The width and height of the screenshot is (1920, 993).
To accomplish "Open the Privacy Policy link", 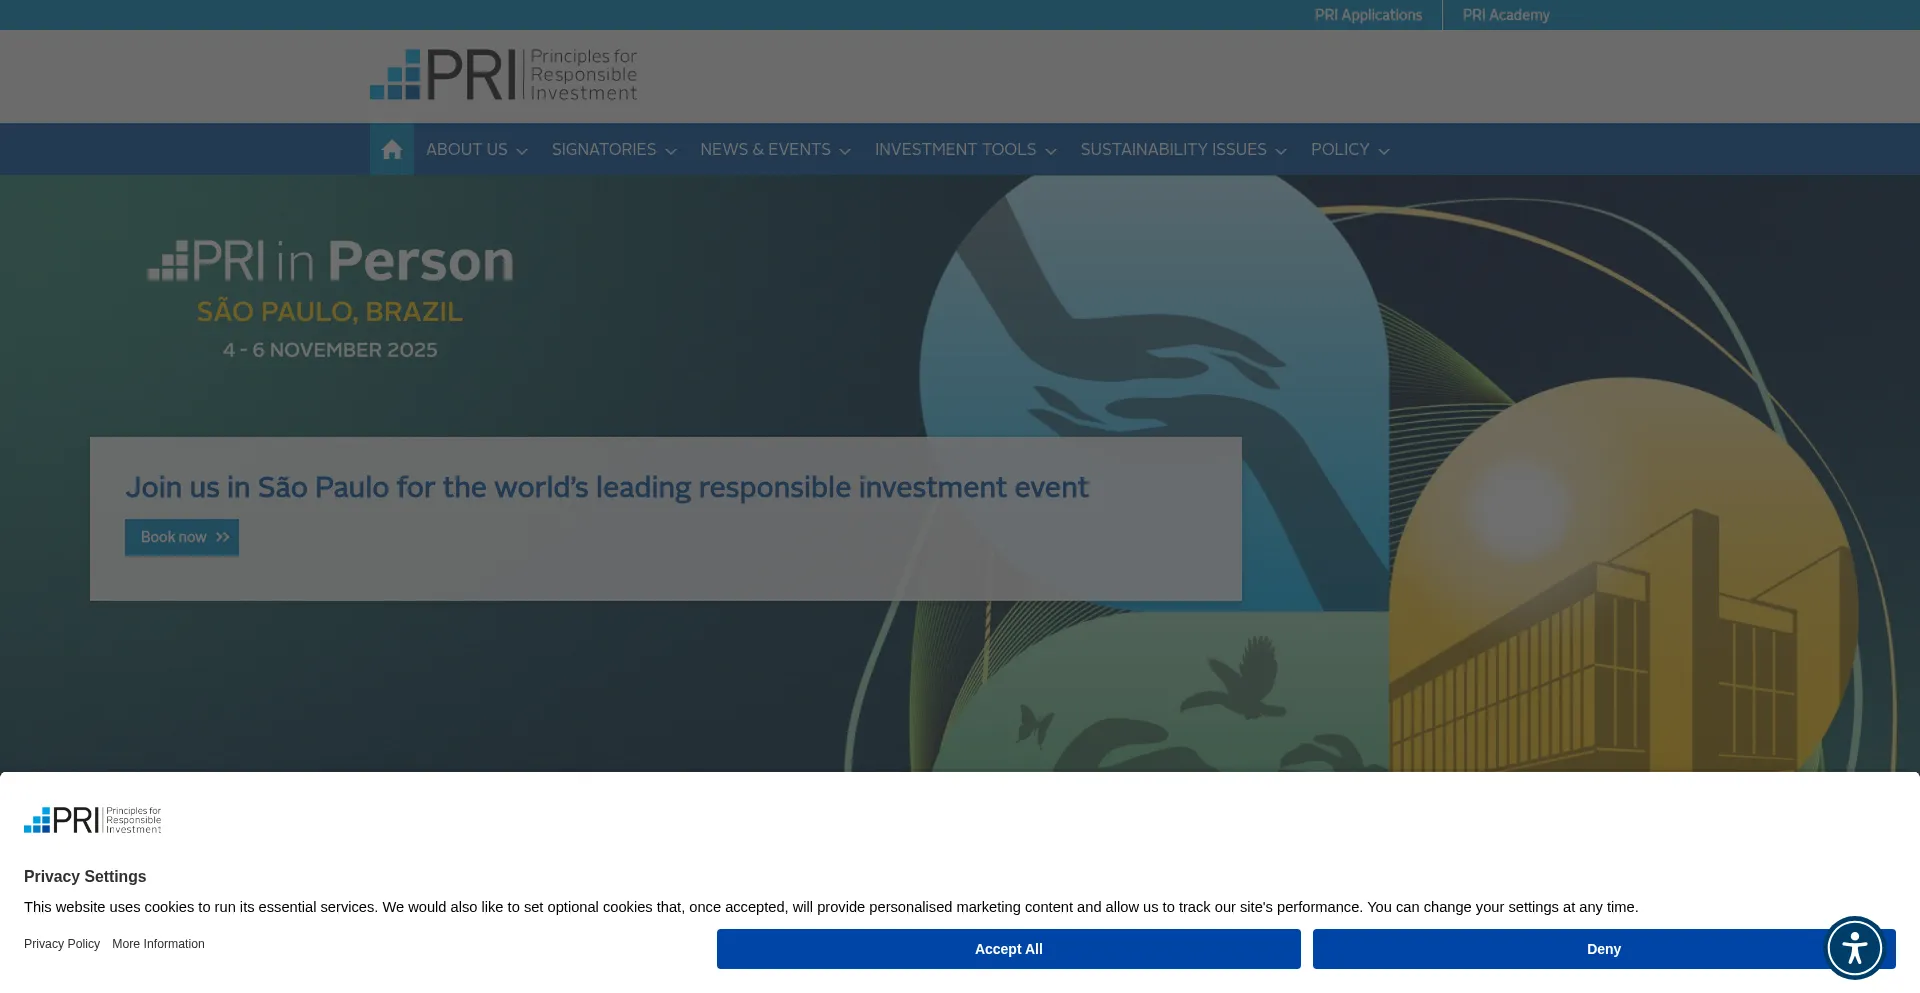I will click(62, 944).
